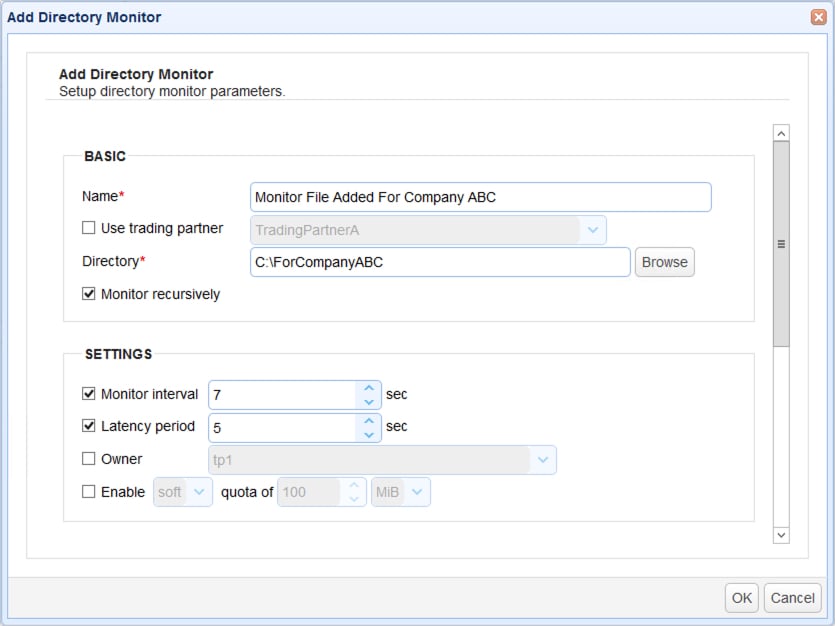
Task: Open the MiB unit dropdown
Action: [x=418, y=491]
